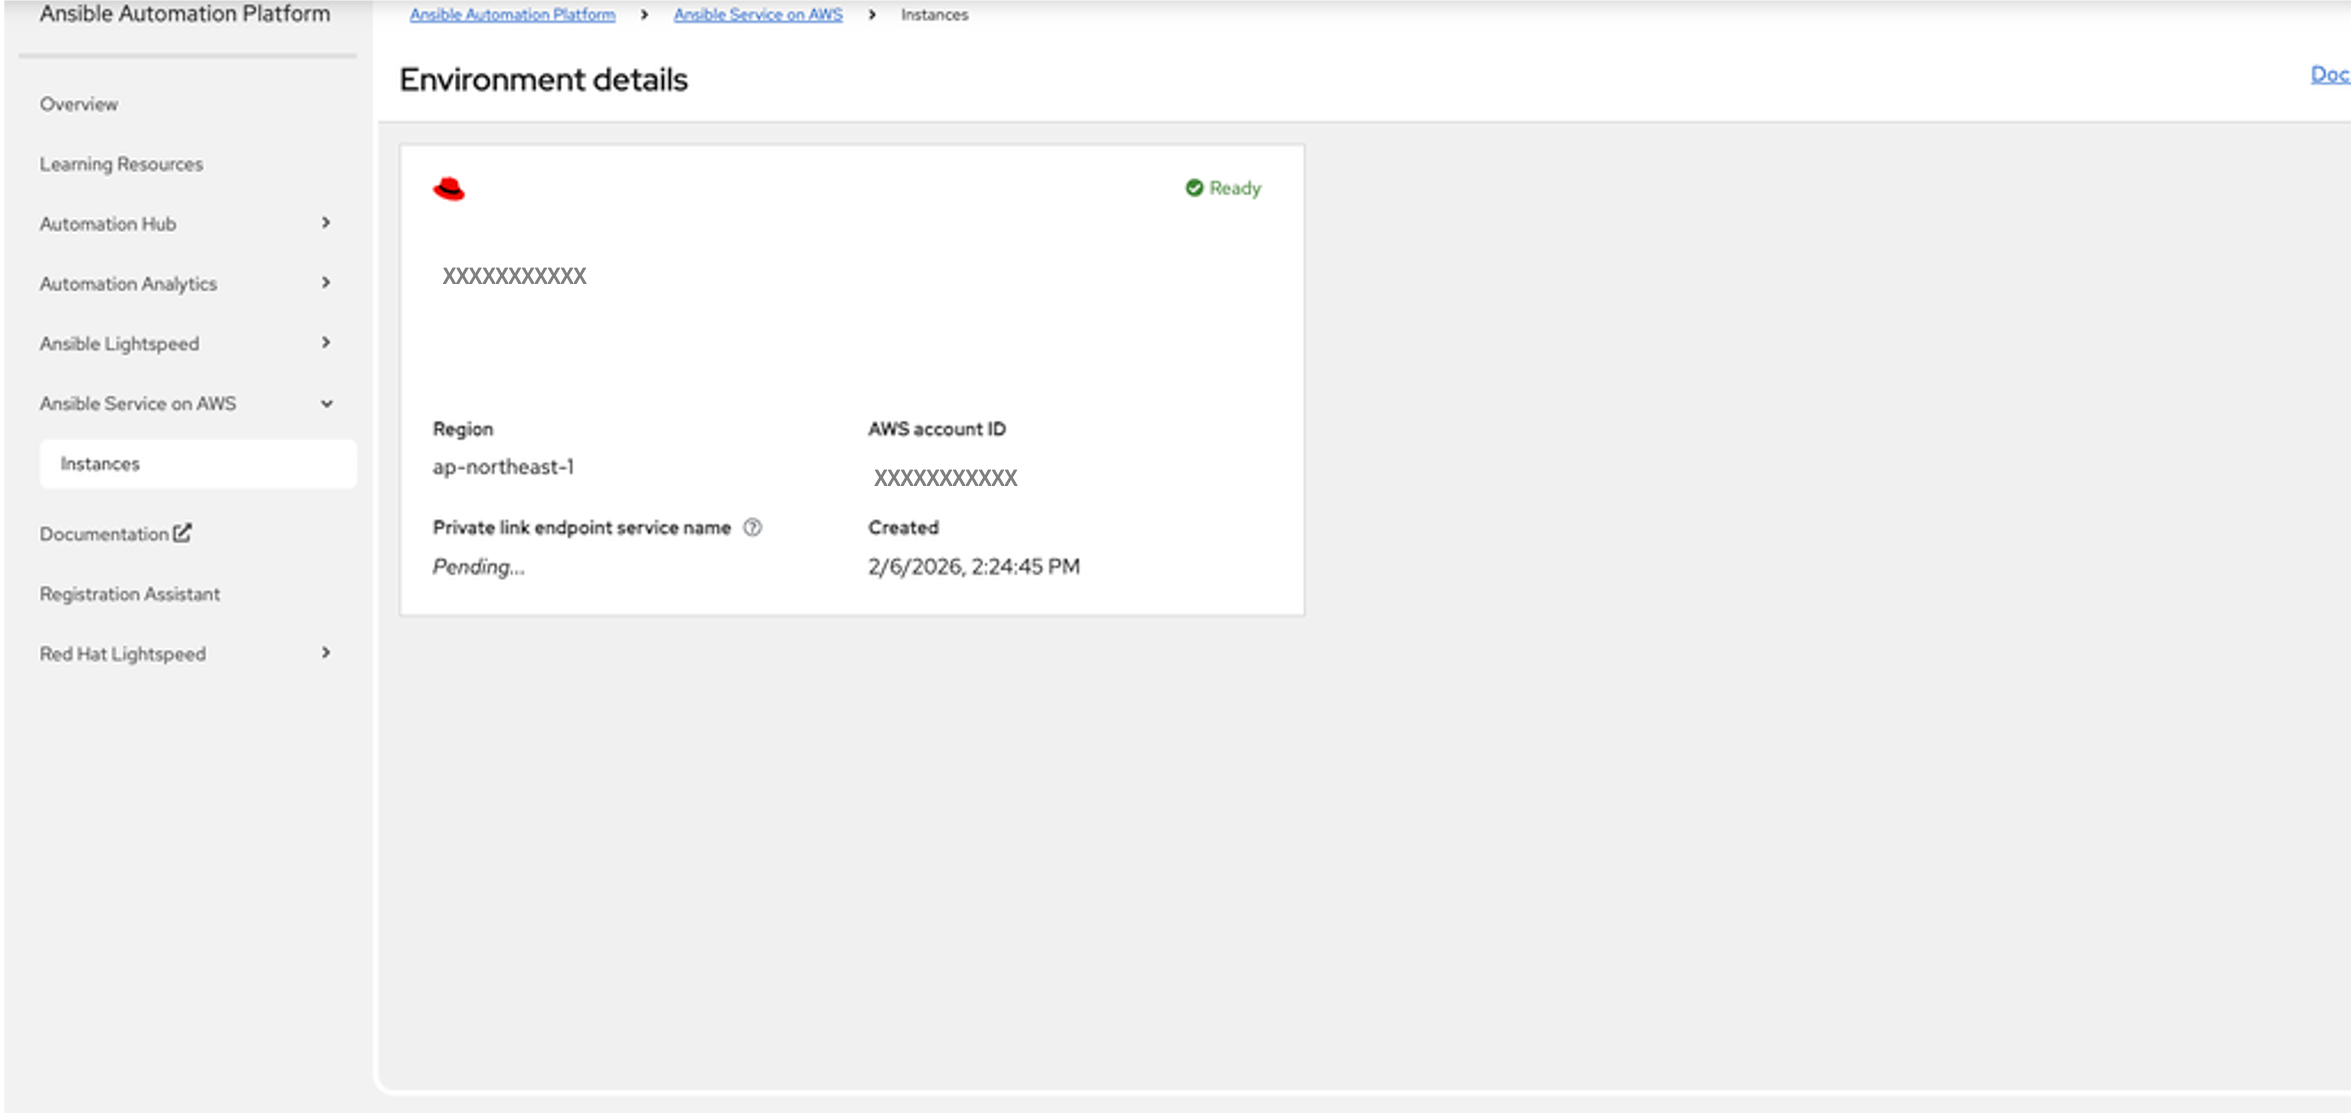
Task: Click the help icon beside Private link endpoint
Action: point(753,528)
